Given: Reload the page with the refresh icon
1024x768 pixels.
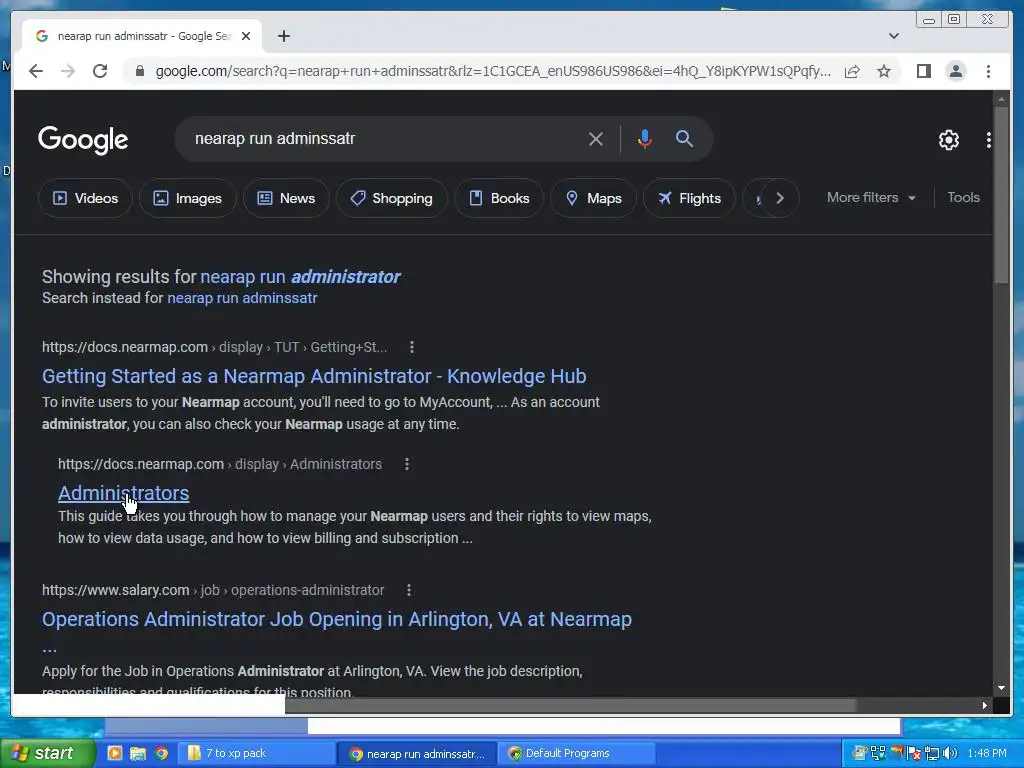Looking at the screenshot, I should tap(100, 71).
